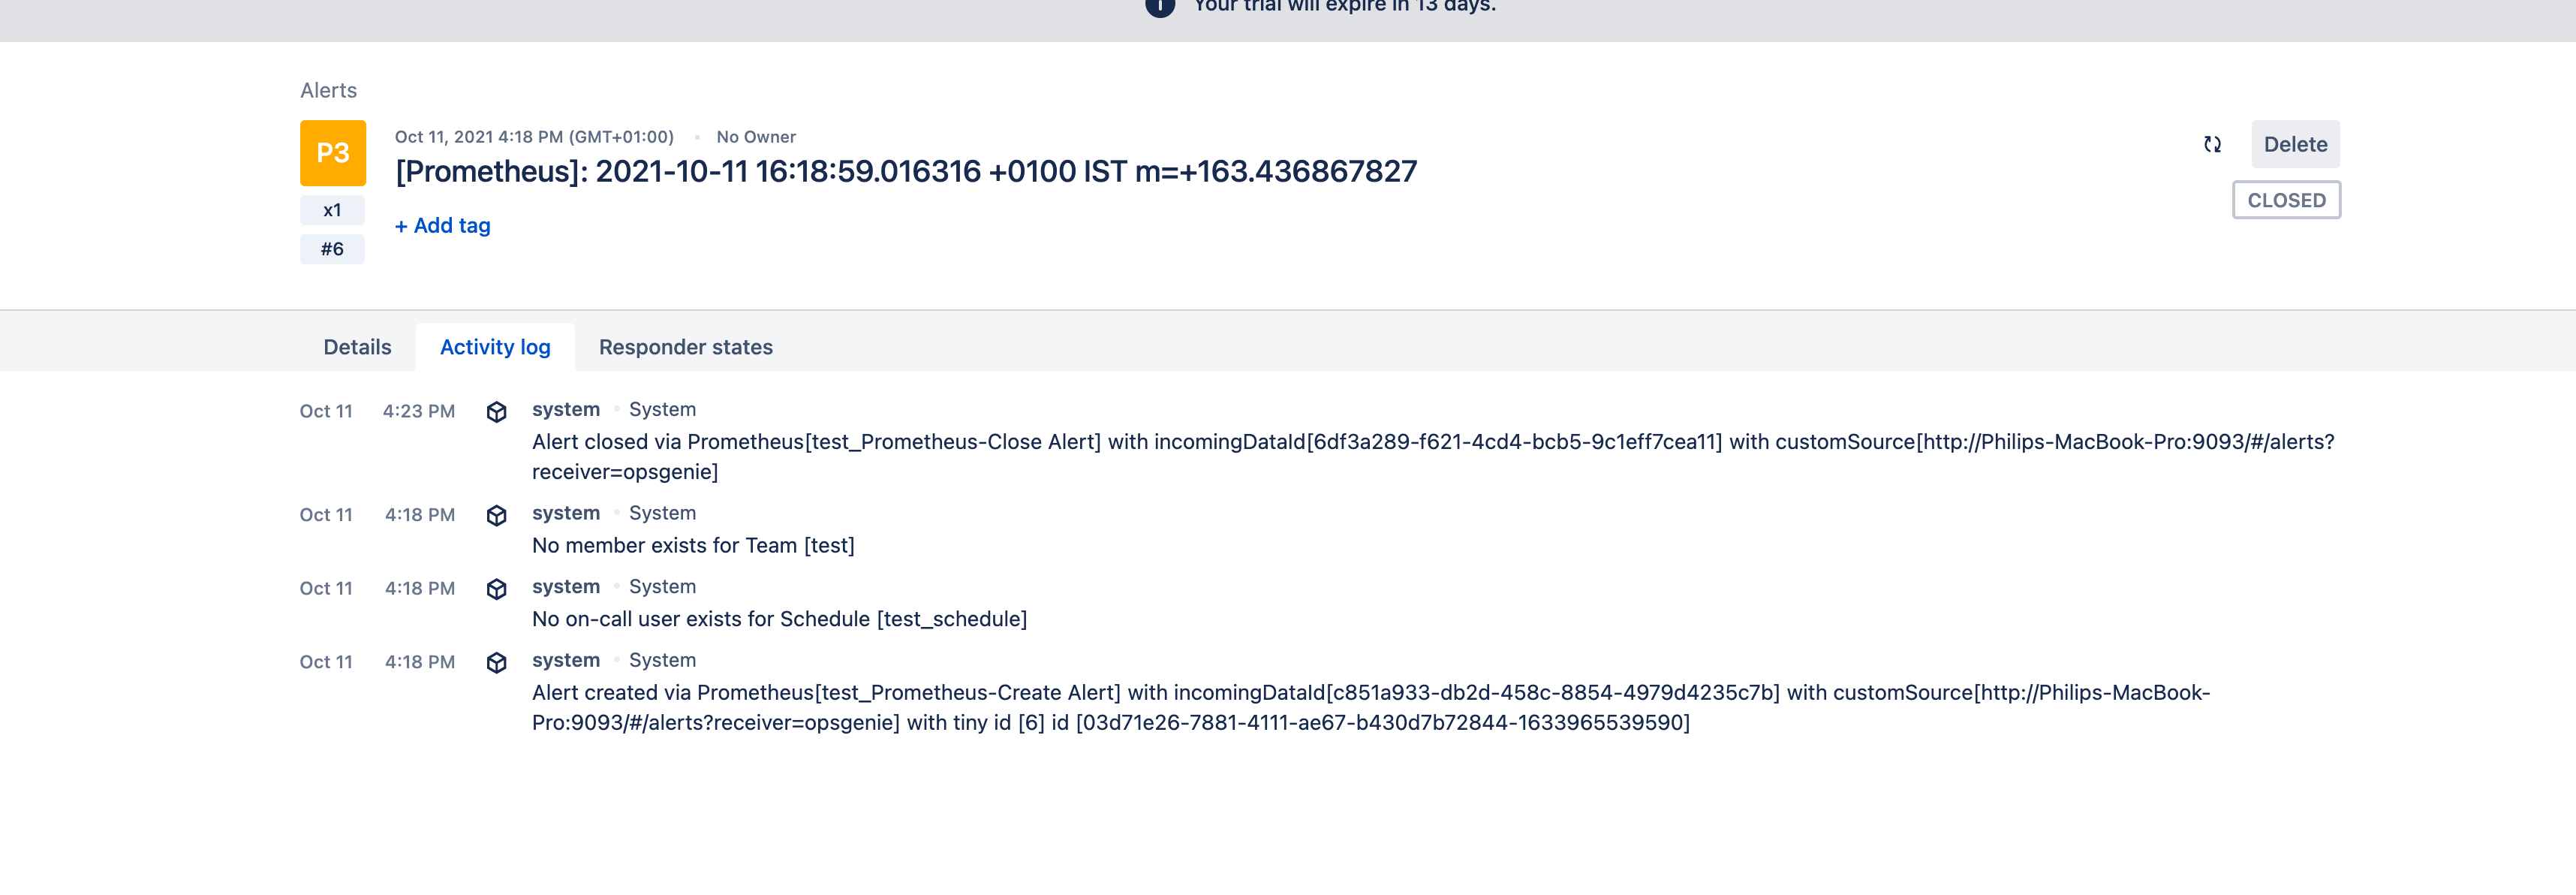Select the system icon on the alert created entry
Viewport: 2576px width, 895px height.
(497, 661)
